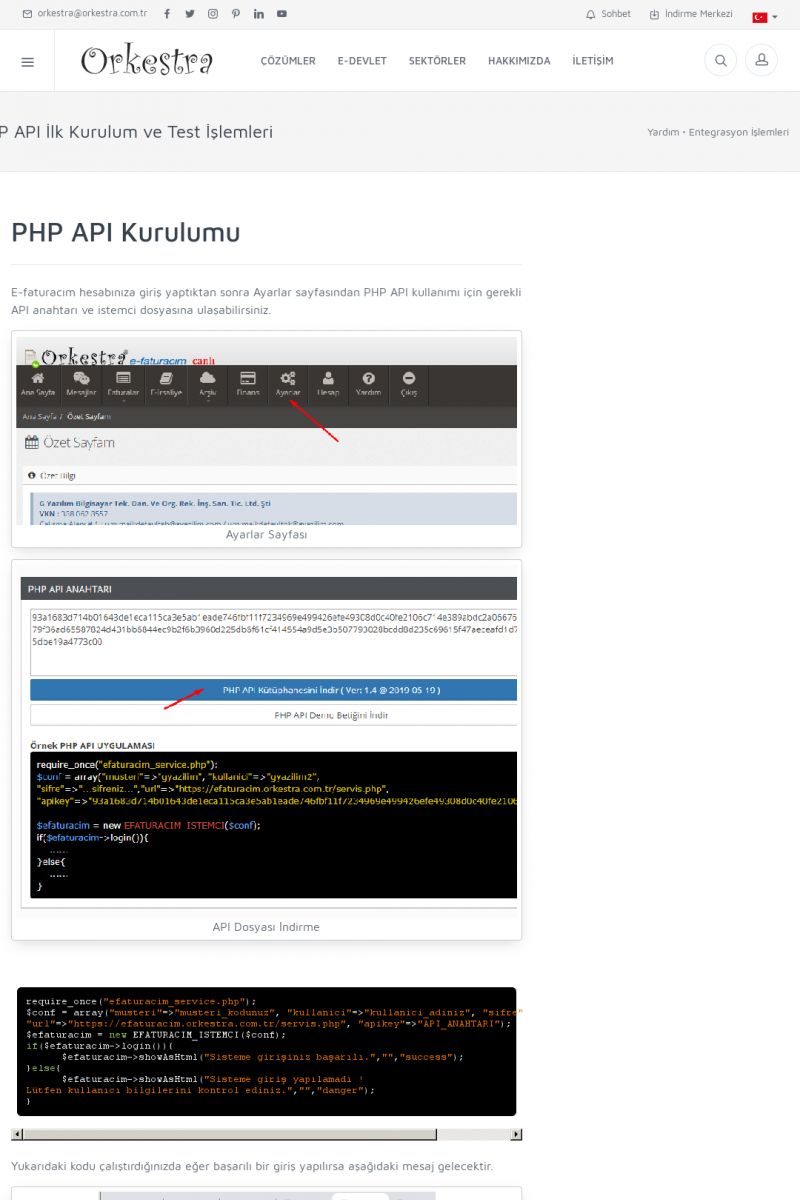The image size is (800, 1200).
Task: Open the YouTube social icon
Action: [x=282, y=14]
